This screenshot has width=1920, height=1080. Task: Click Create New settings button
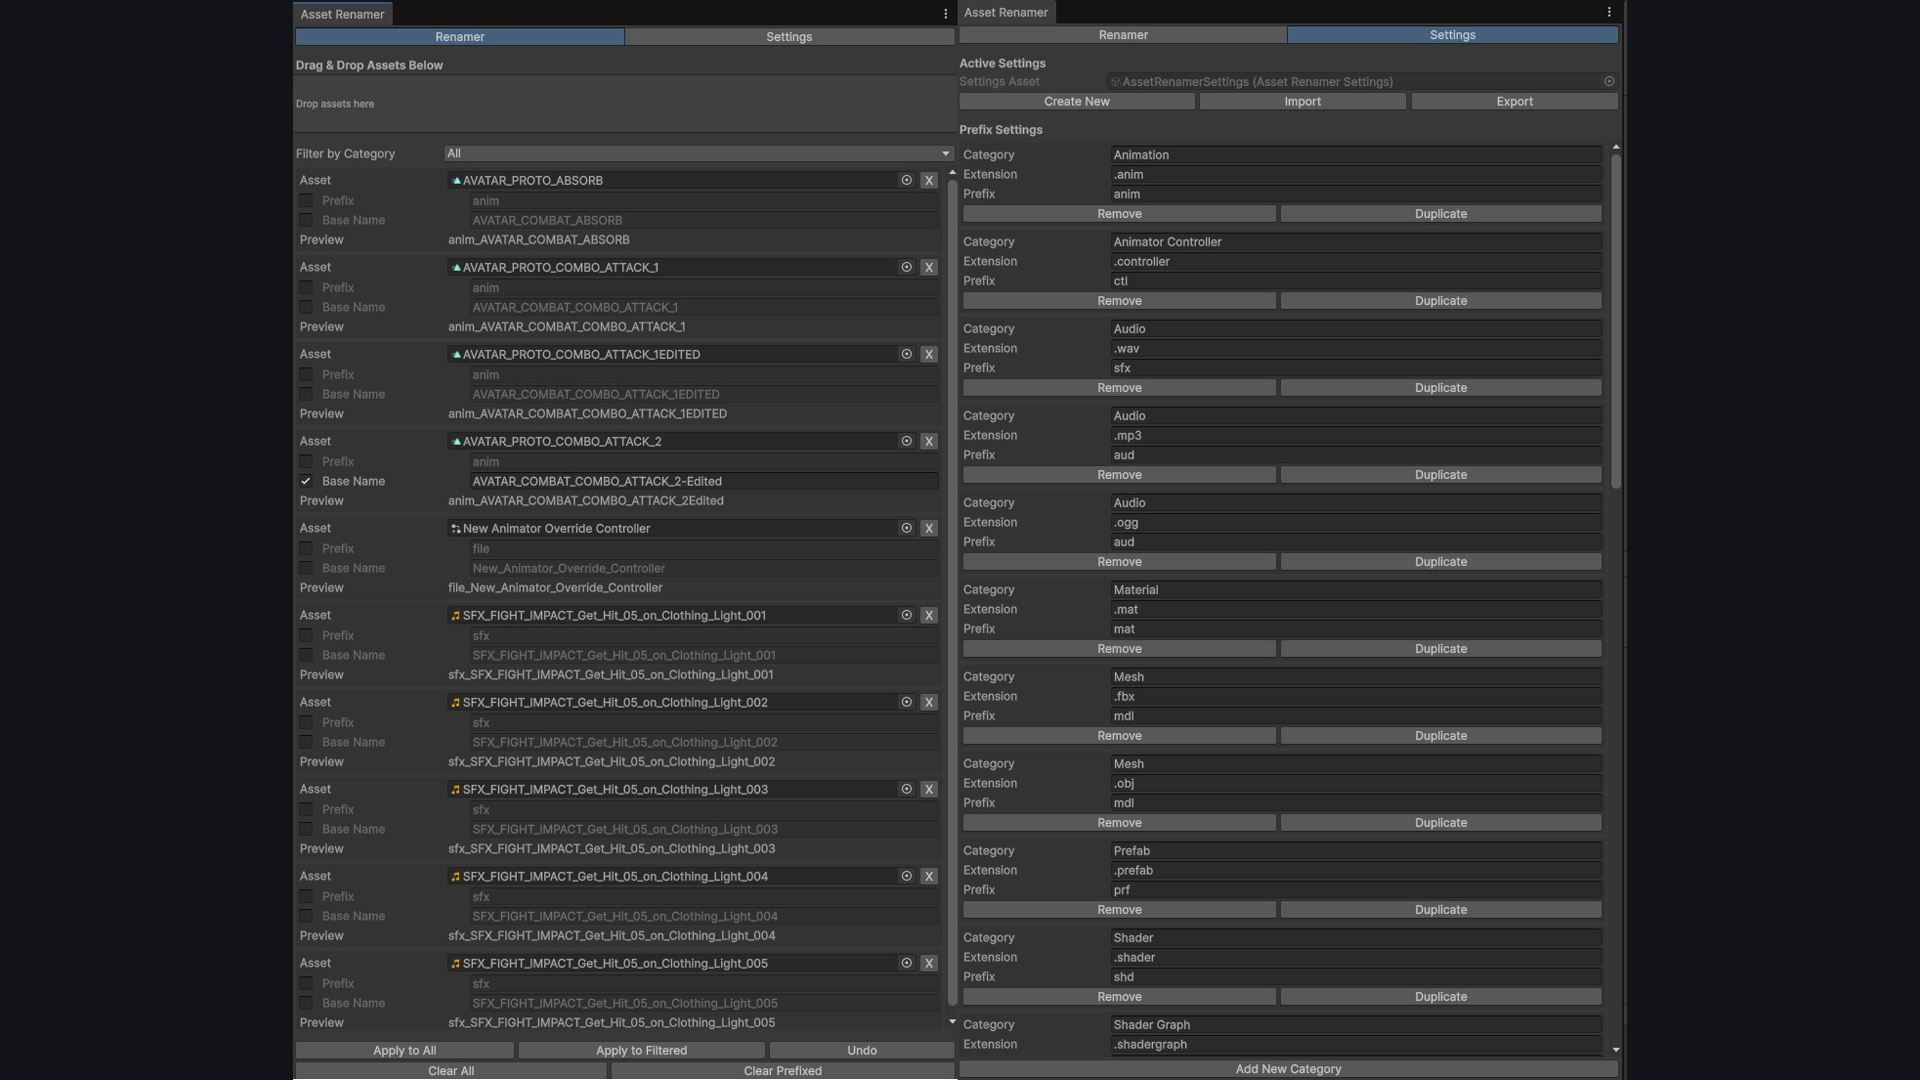tap(1077, 102)
